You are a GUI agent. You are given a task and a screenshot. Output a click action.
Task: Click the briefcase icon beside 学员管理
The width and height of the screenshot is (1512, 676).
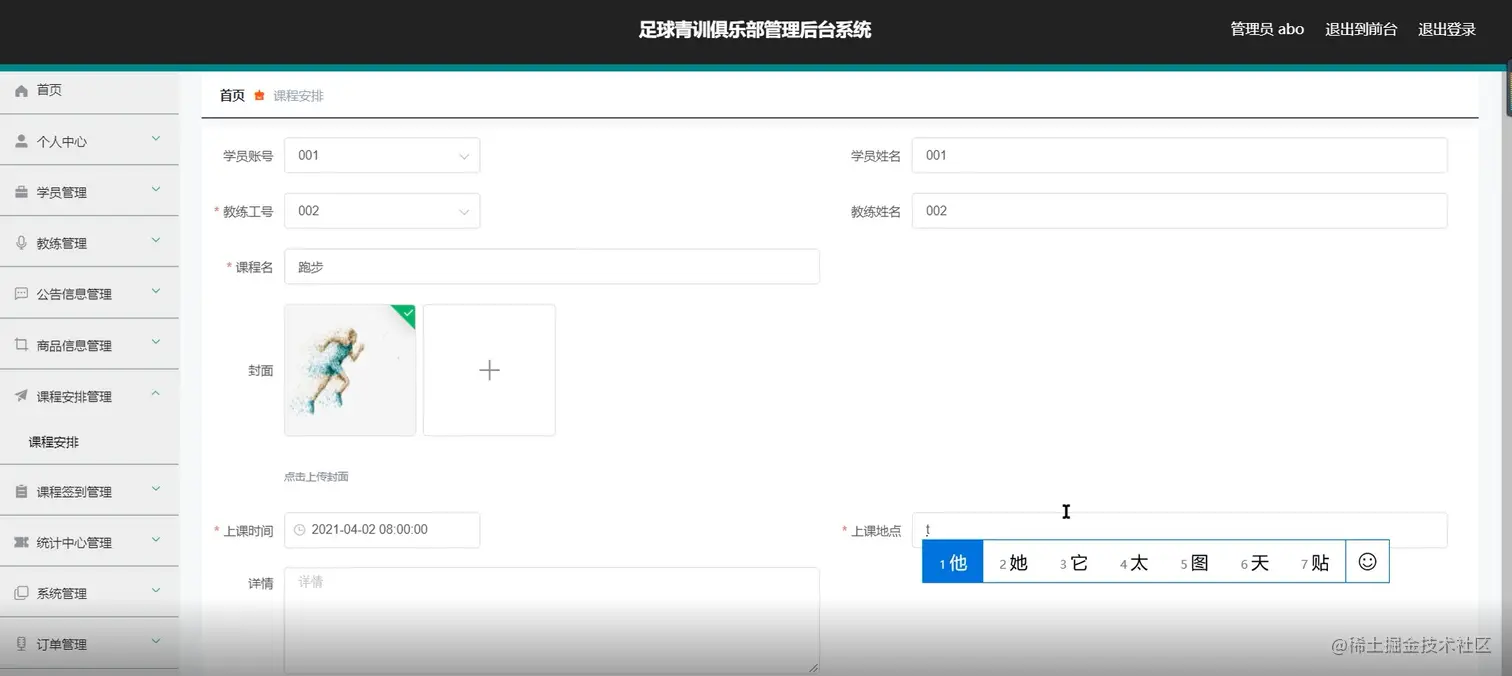[21, 192]
